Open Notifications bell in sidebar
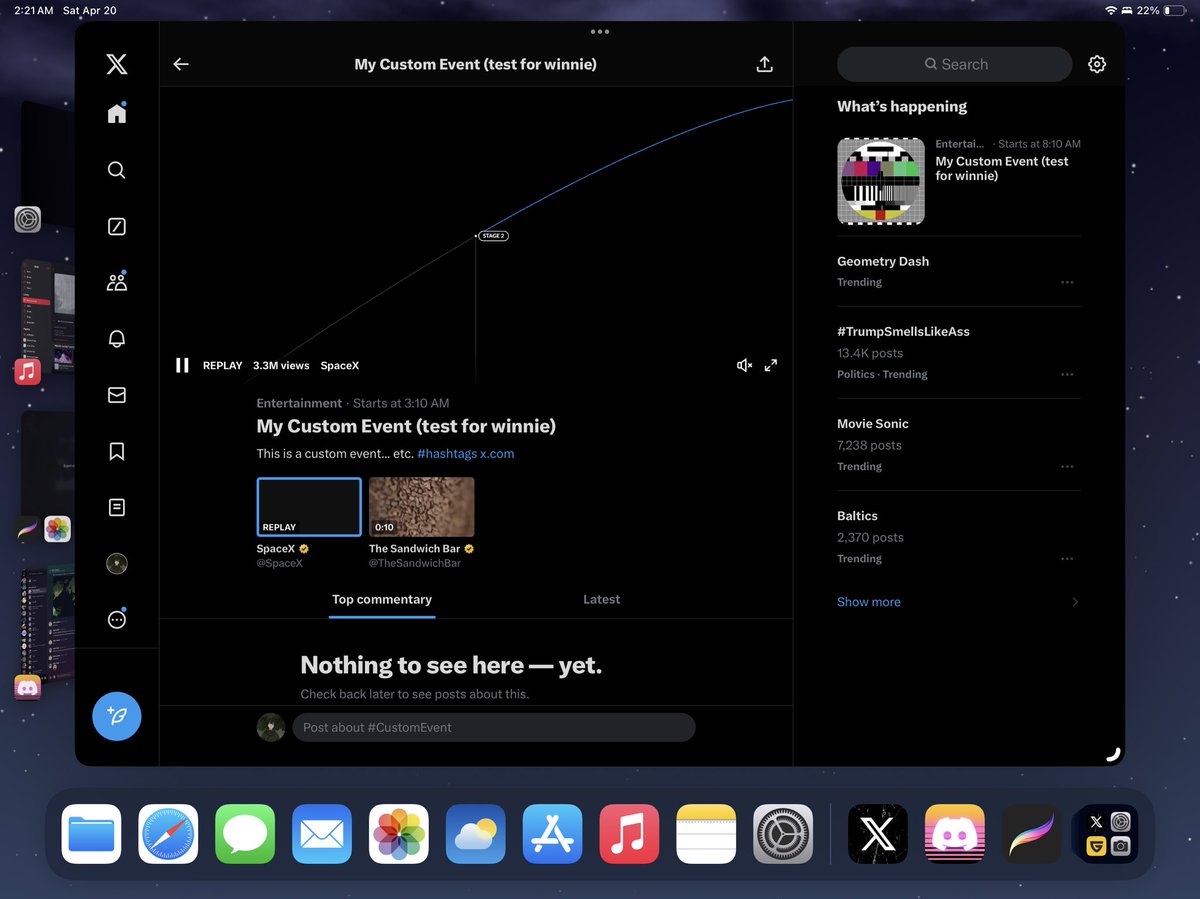 (x=117, y=339)
